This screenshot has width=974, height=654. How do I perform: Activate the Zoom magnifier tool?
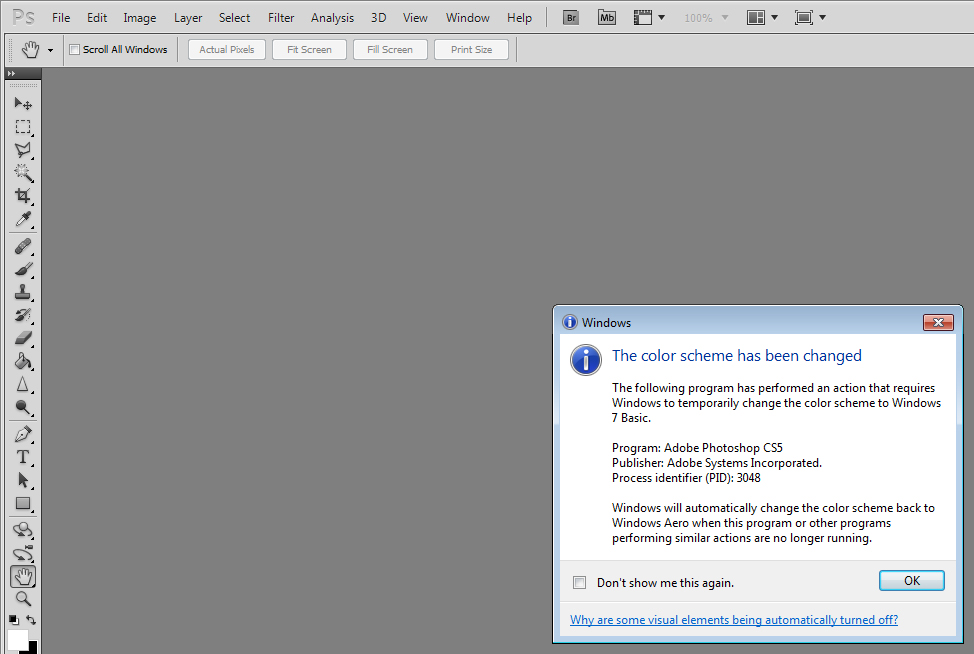click(x=22, y=599)
